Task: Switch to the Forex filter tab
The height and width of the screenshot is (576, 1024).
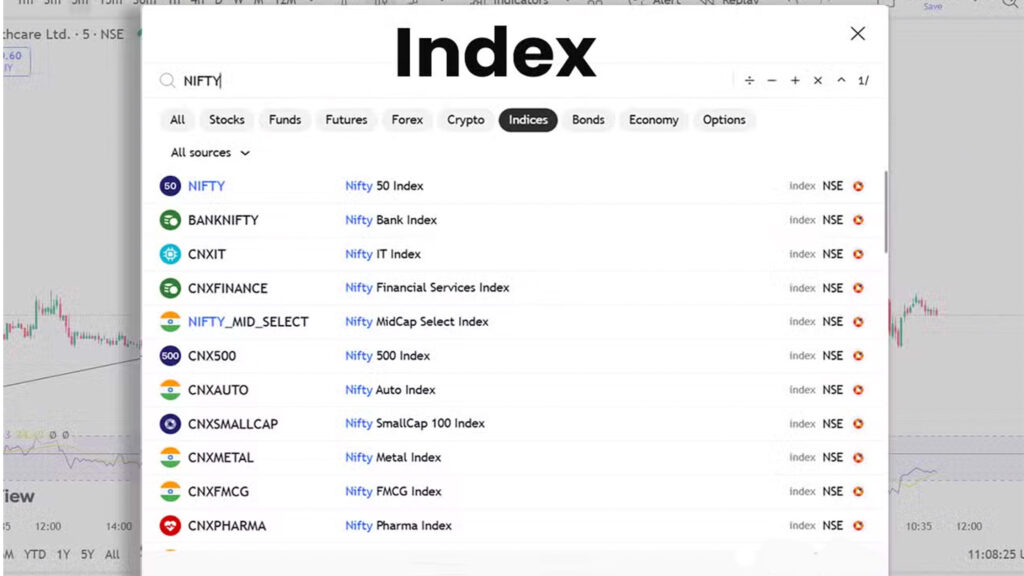Action: pos(407,120)
